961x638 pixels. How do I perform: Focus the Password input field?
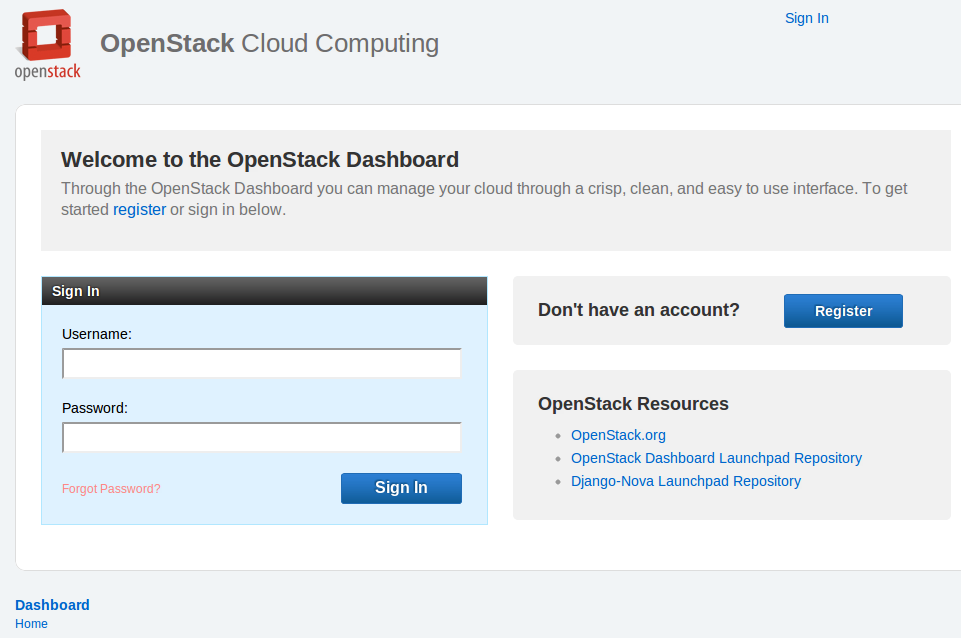tap(262, 437)
